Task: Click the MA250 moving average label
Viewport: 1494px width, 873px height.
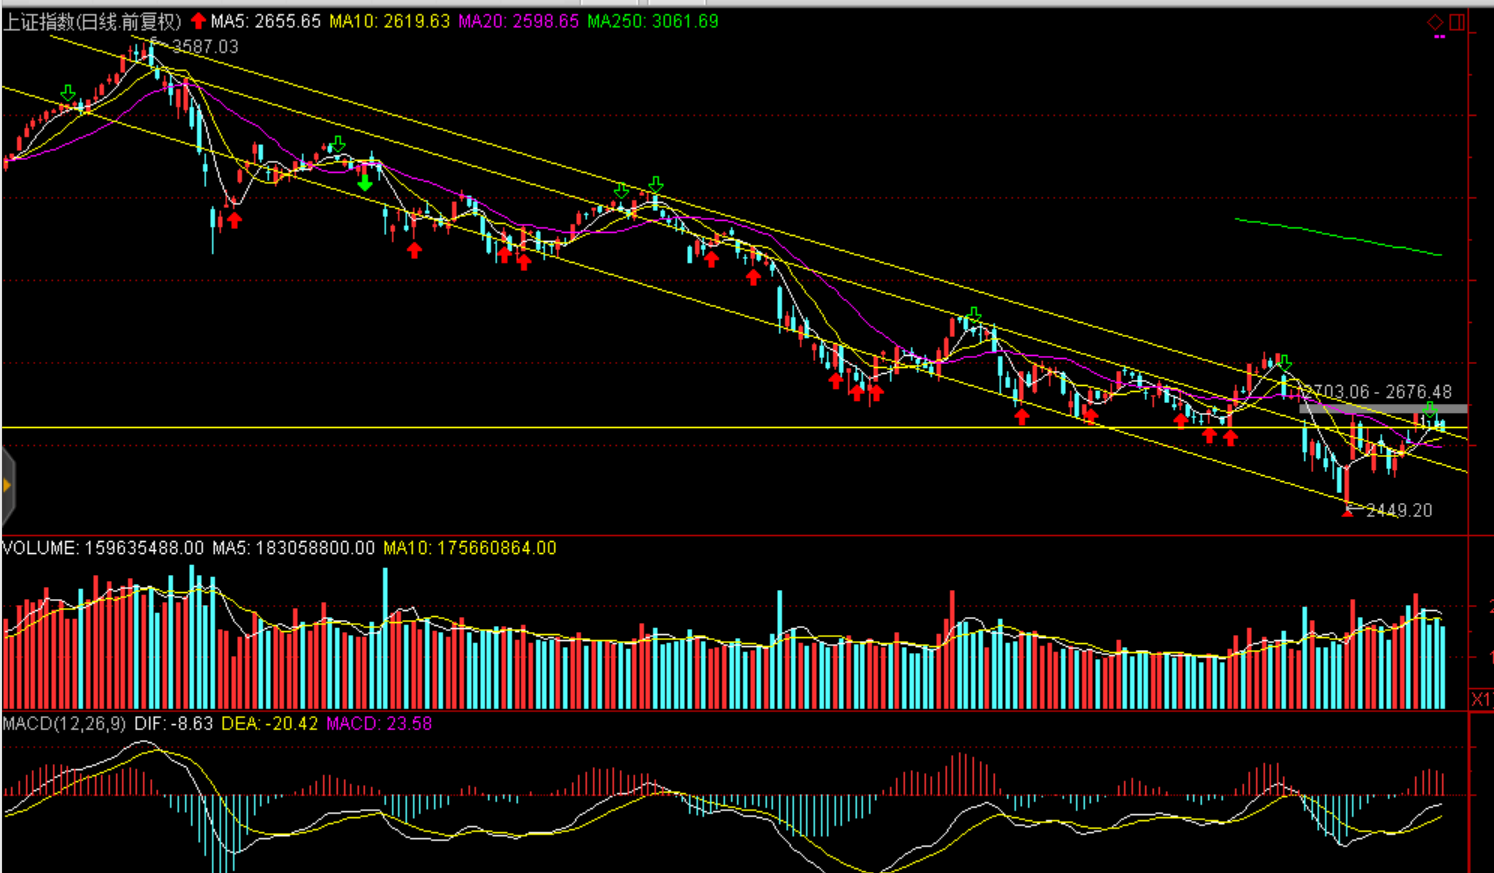Action: pyautogui.click(x=652, y=21)
